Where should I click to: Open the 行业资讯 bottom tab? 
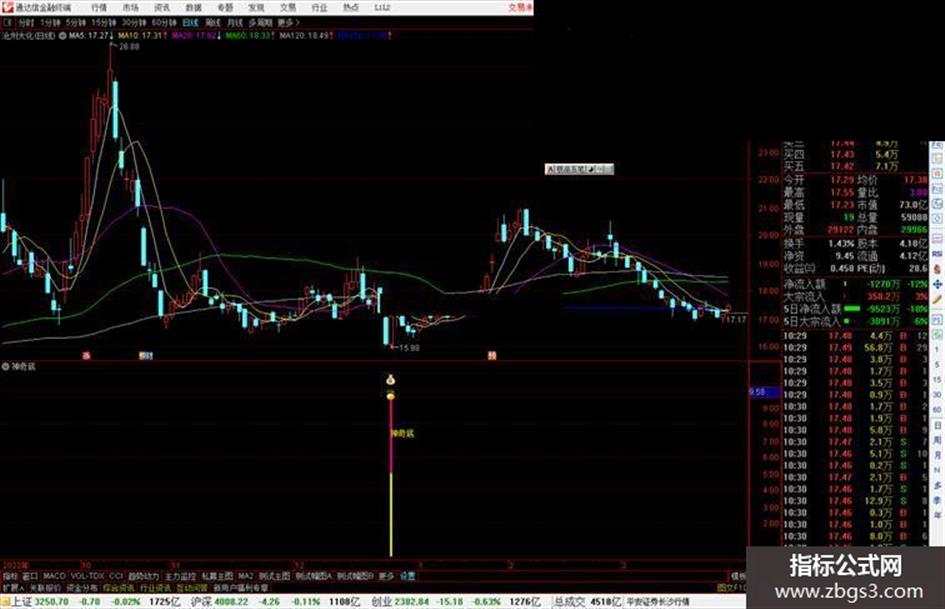point(155,587)
